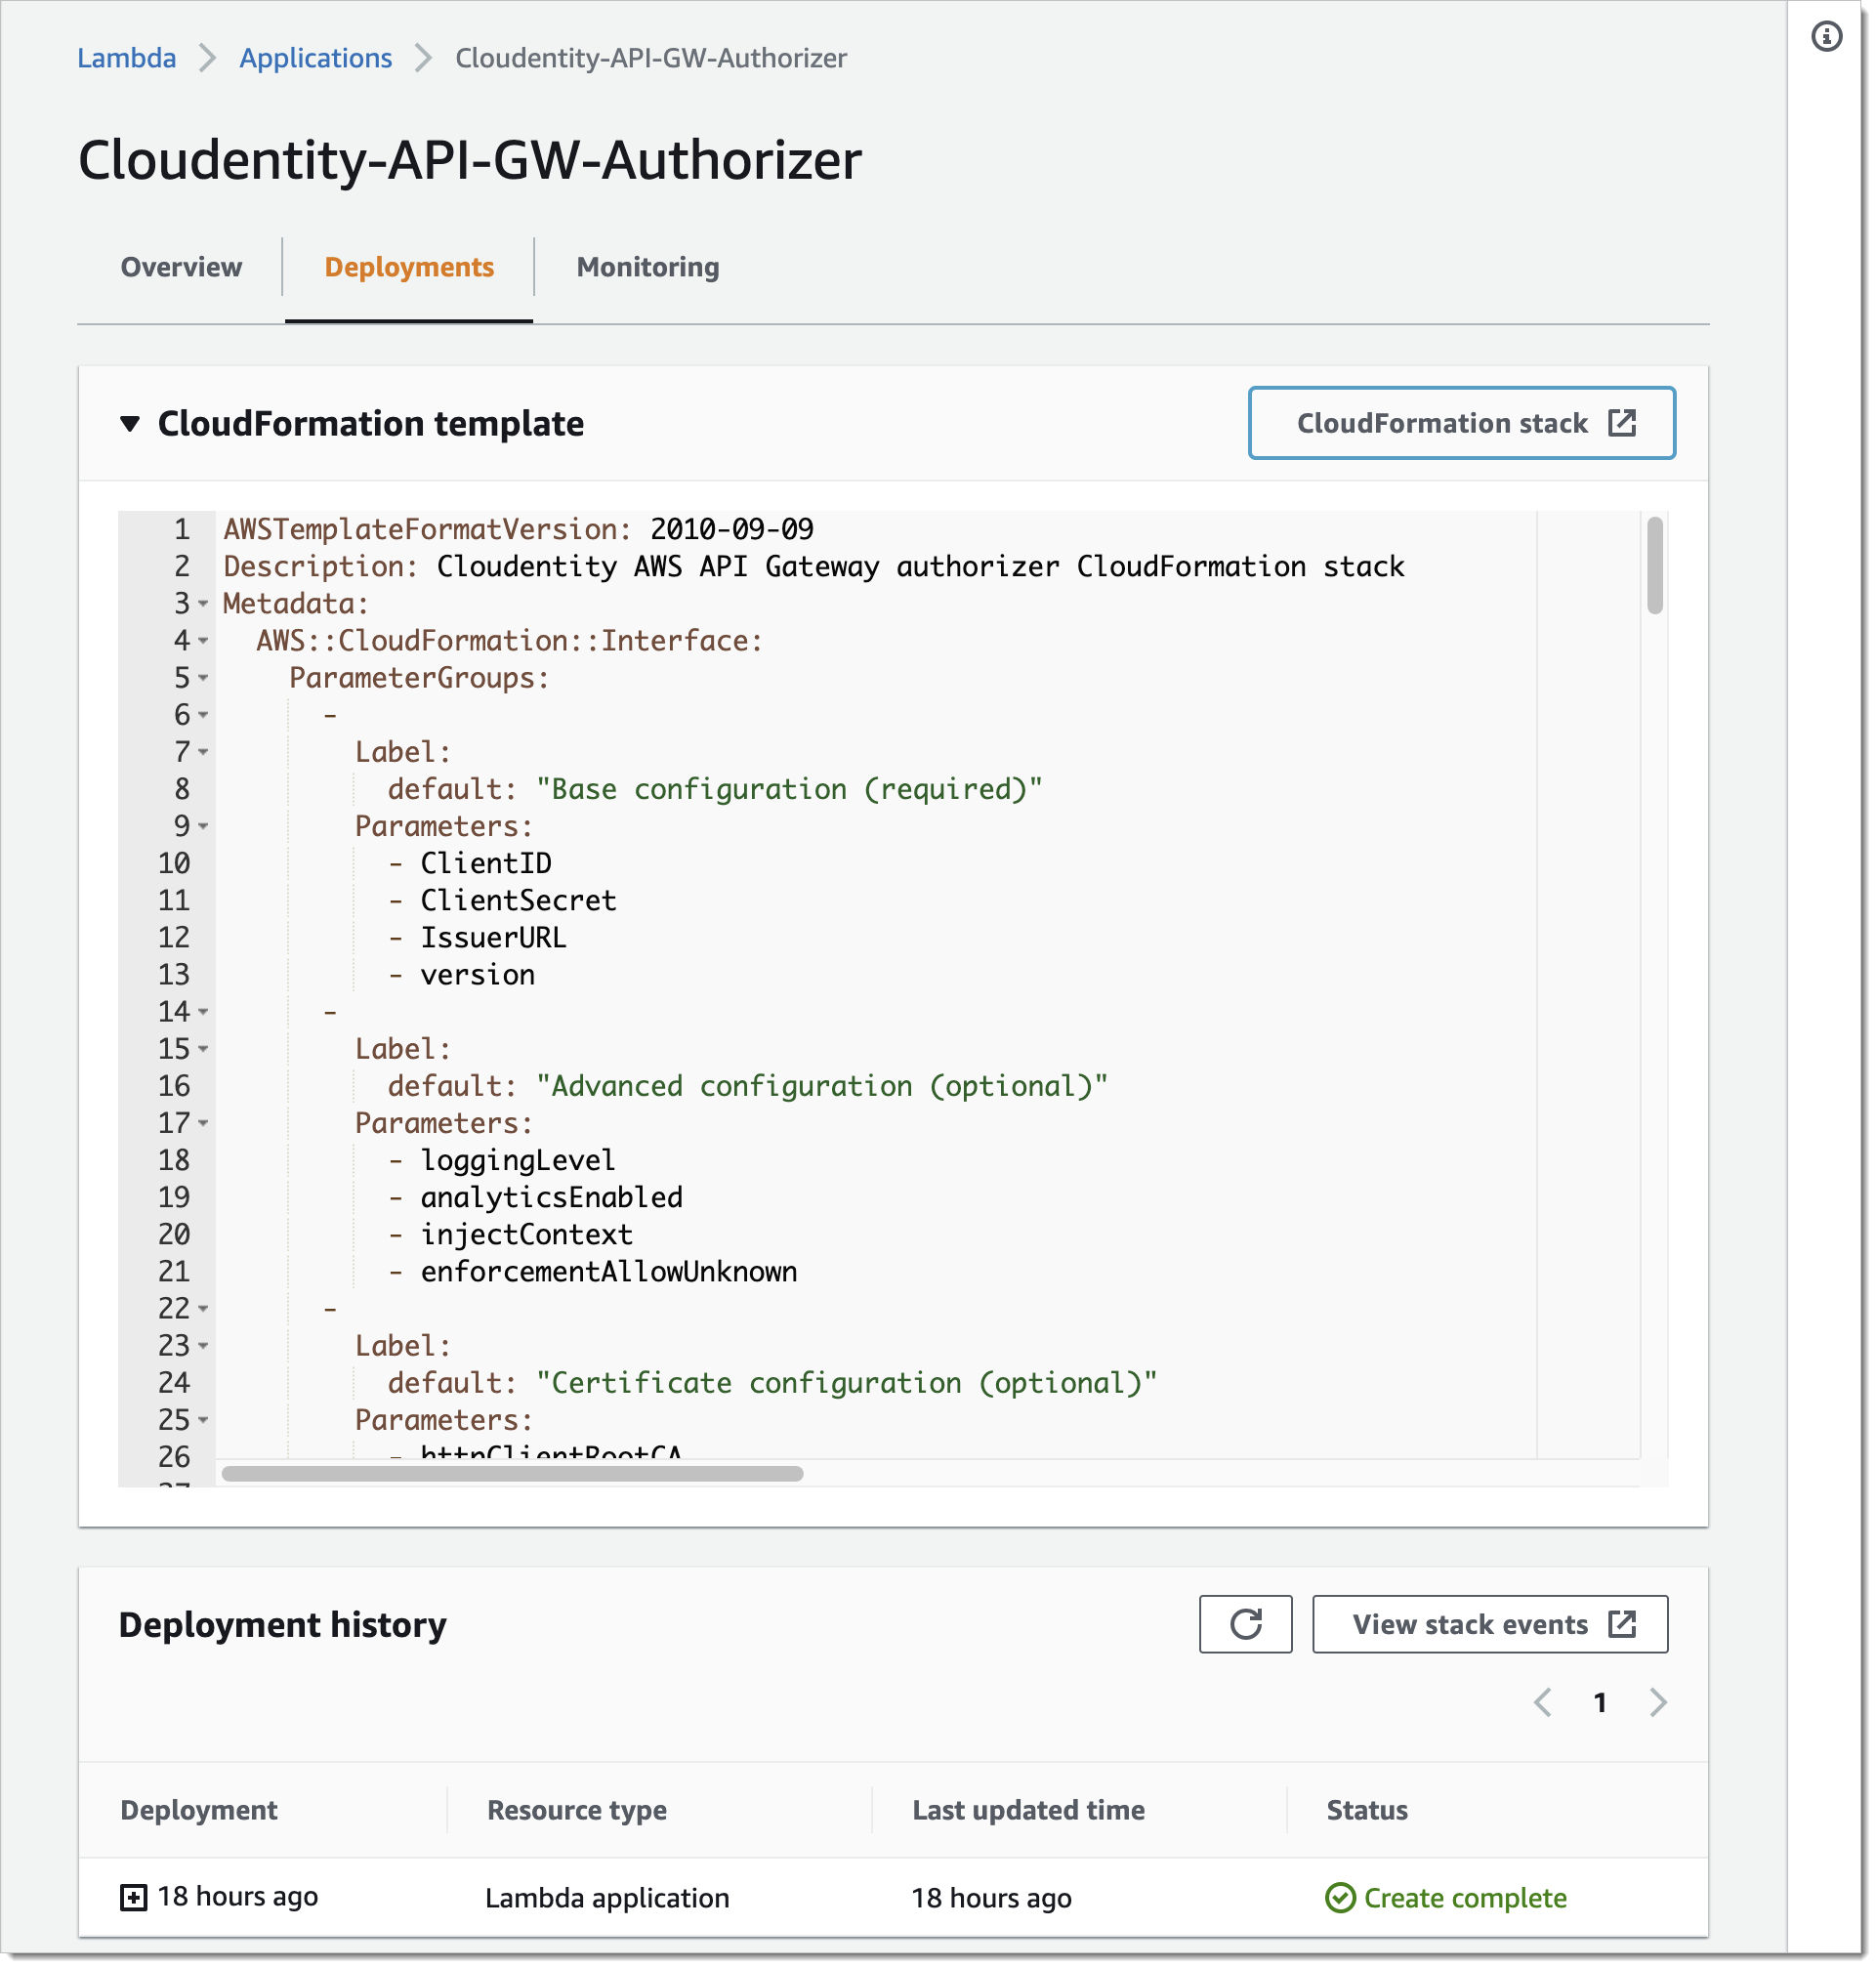The image size is (1876, 1968).
Task: Click the loggingLevel parameter on line 18
Action: coord(517,1160)
